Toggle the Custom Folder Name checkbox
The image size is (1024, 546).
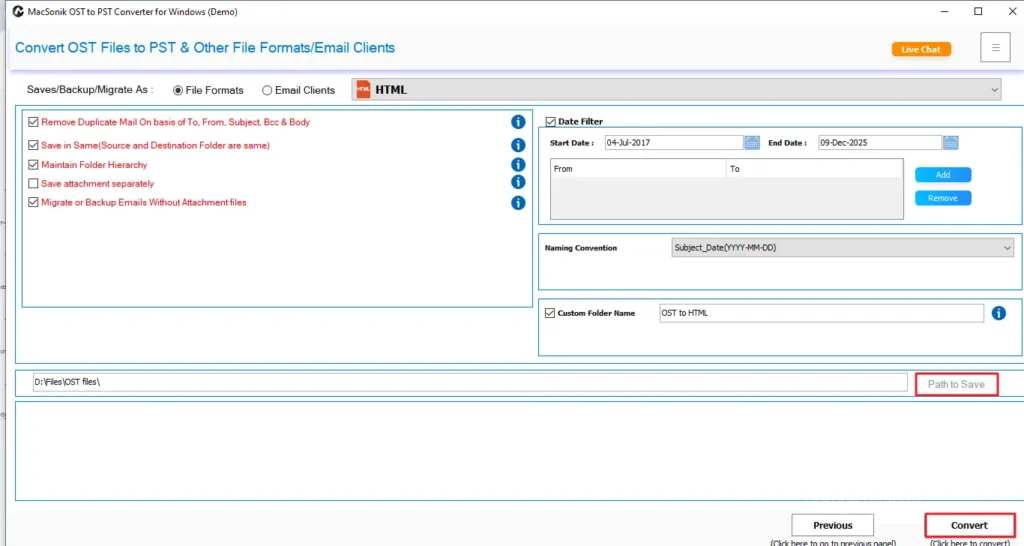click(550, 313)
